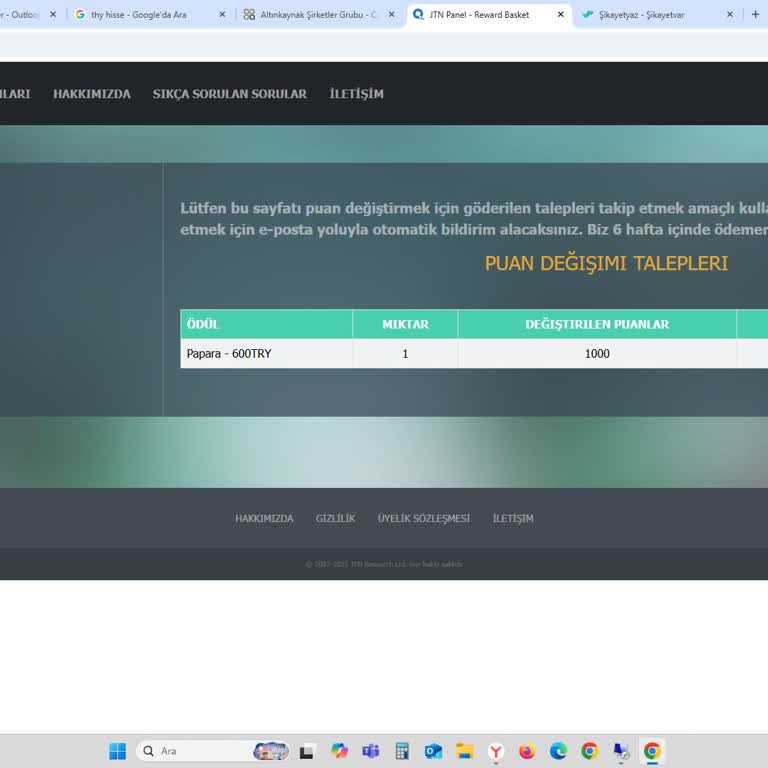Open Microsoft Edge from the taskbar
The image size is (768, 768).
pyautogui.click(x=558, y=751)
